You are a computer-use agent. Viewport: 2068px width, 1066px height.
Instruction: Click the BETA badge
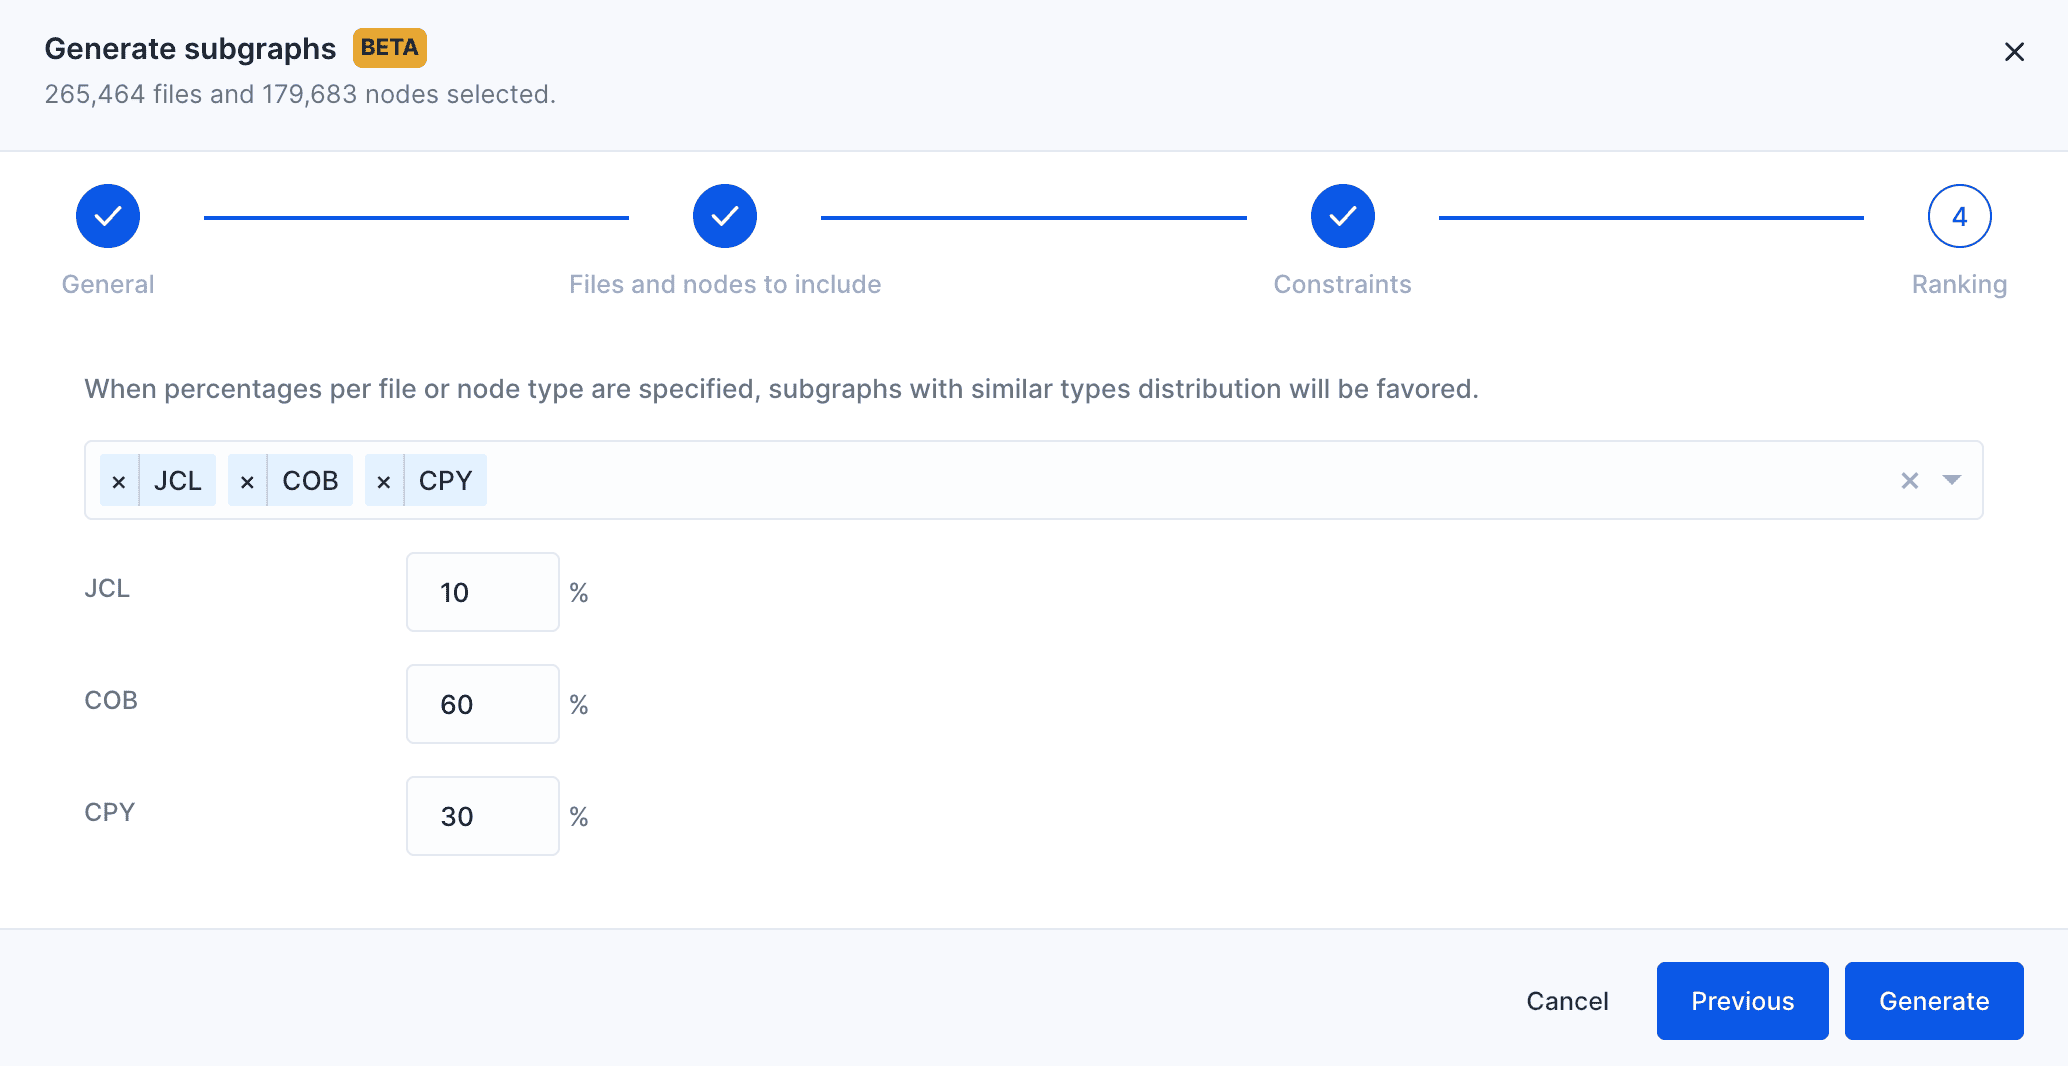[x=390, y=48]
